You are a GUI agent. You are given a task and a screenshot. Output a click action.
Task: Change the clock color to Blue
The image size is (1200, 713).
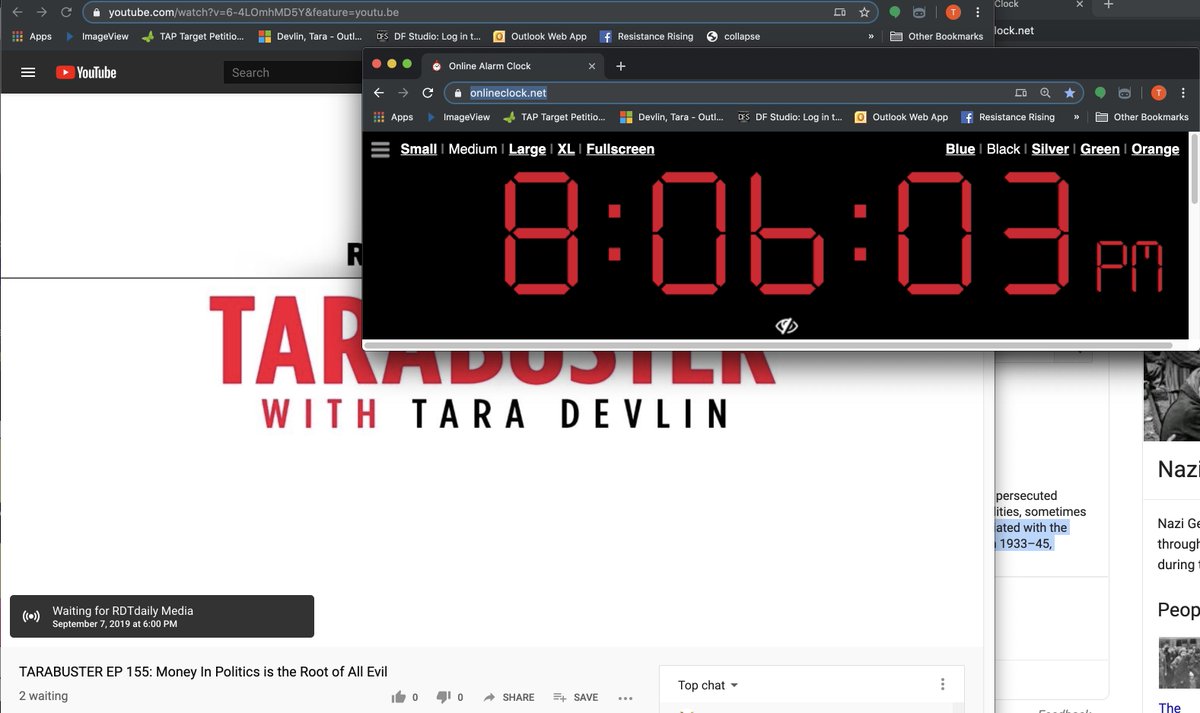point(960,149)
